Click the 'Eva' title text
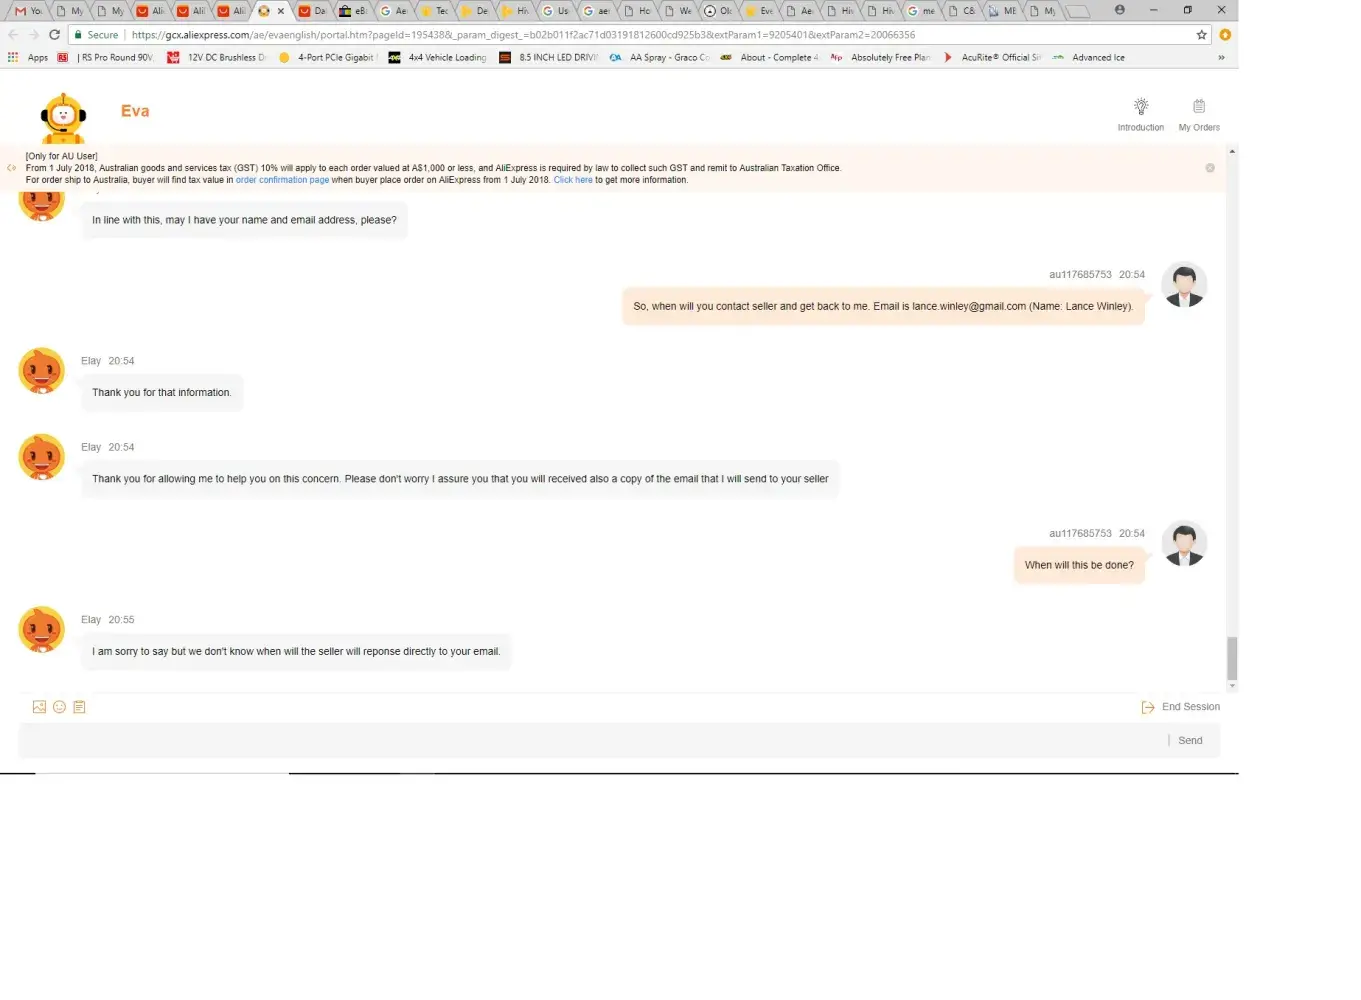 [x=135, y=111]
